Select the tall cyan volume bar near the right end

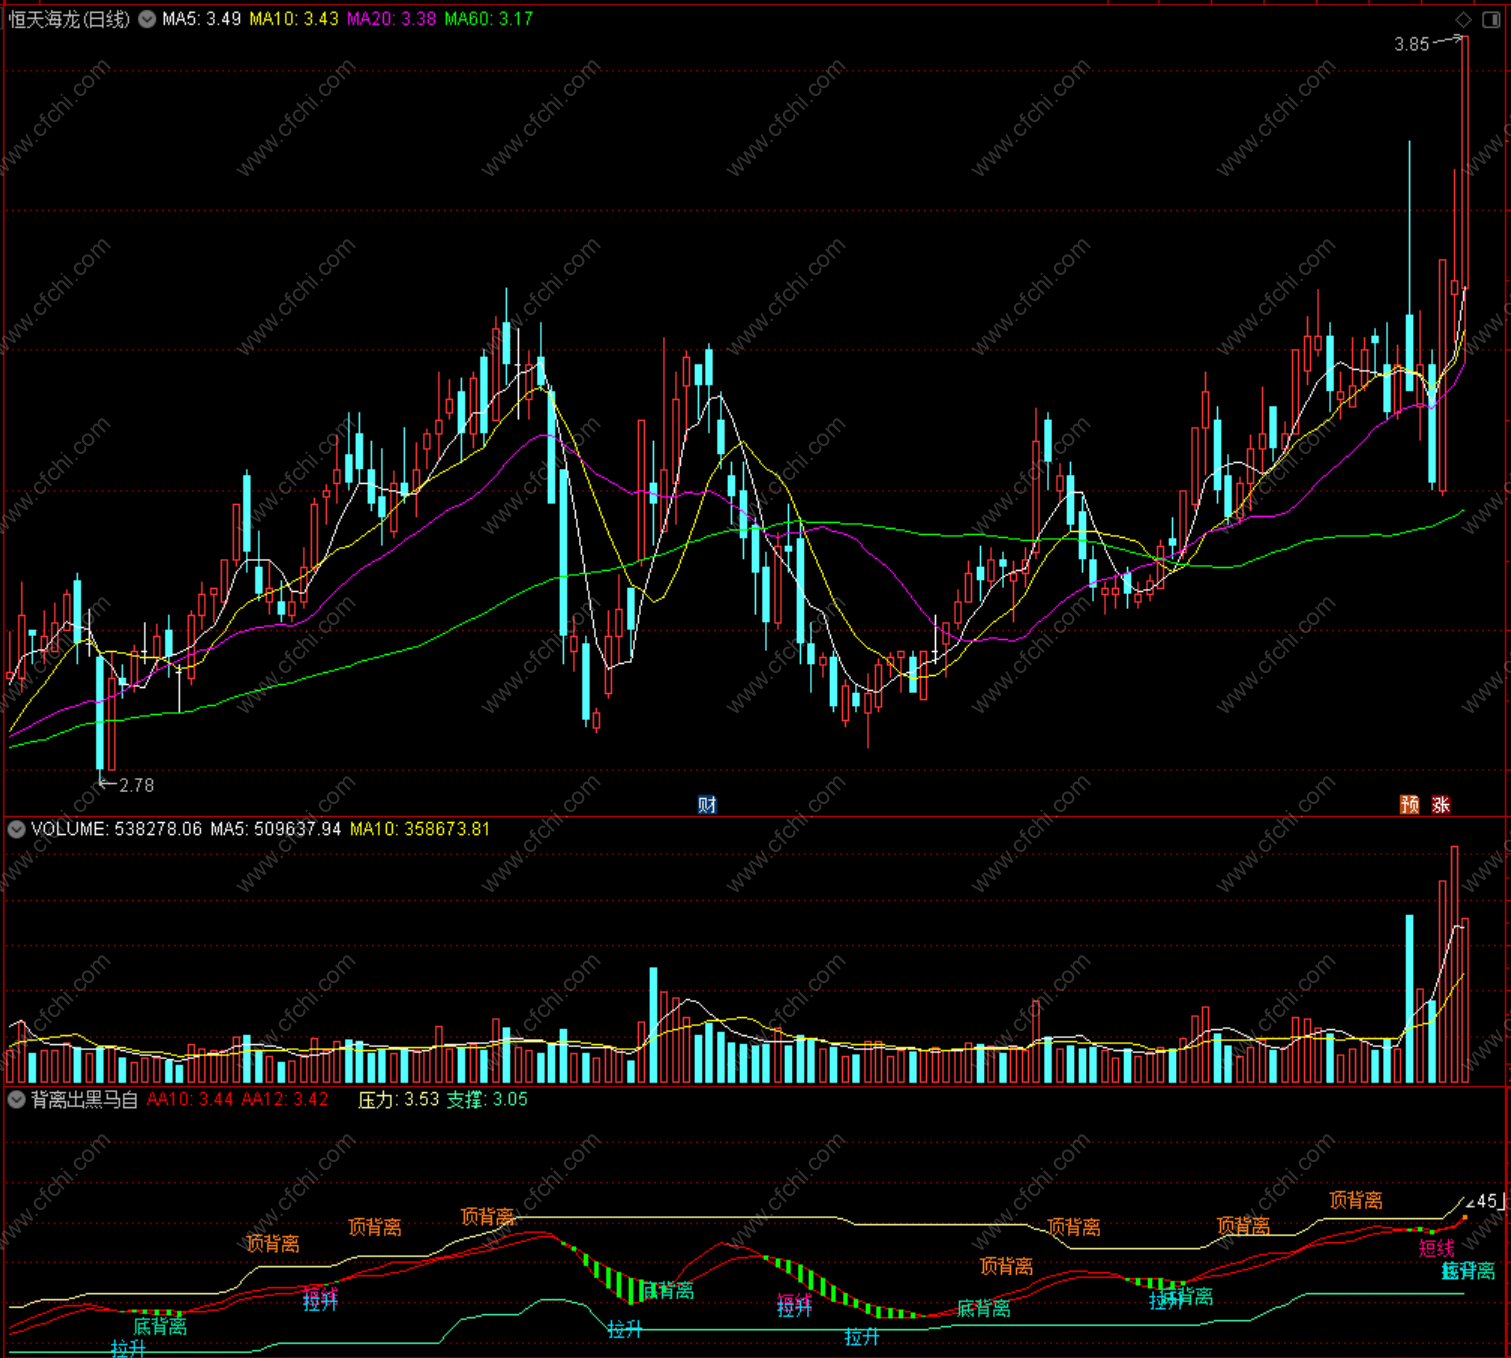click(1410, 999)
